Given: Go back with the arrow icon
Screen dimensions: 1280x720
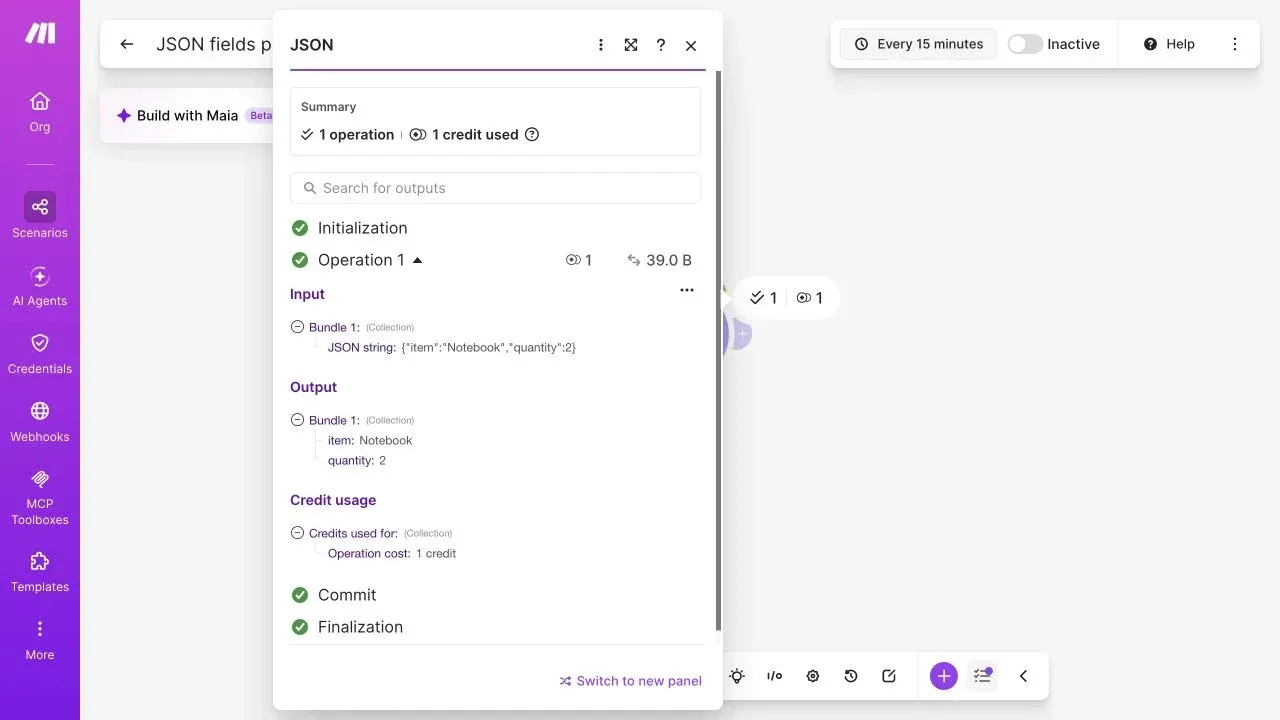Looking at the screenshot, I should 127,44.
